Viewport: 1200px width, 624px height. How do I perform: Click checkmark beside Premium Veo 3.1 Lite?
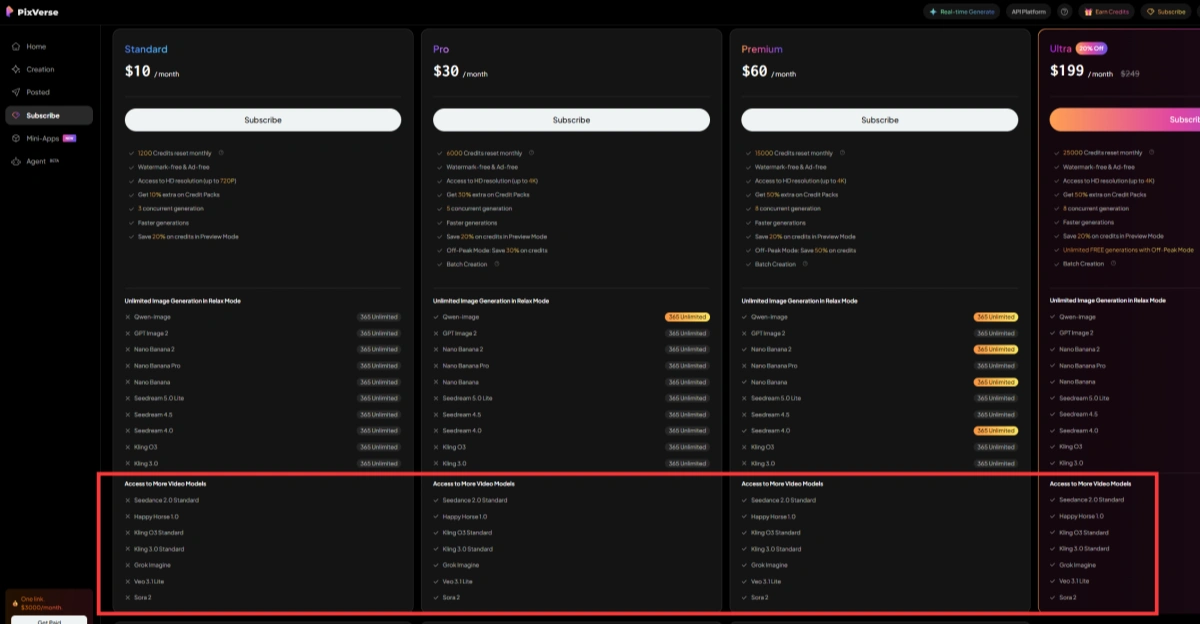point(745,581)
